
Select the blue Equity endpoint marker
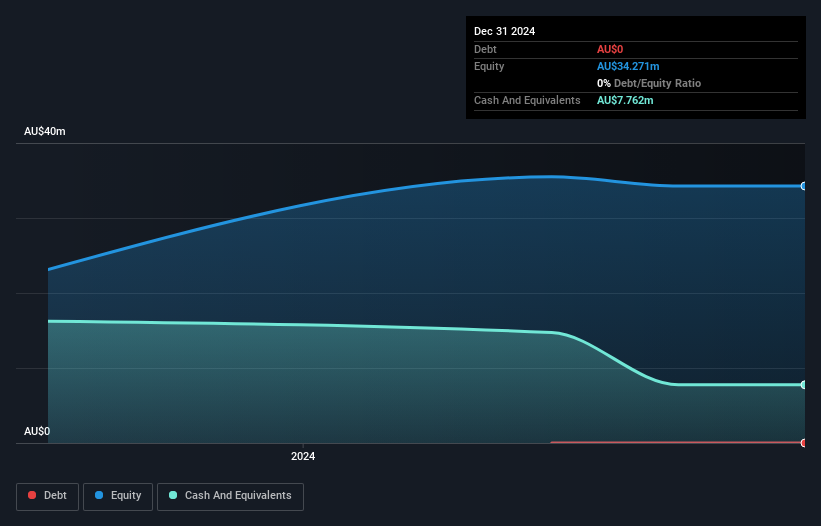coord(804,186)
